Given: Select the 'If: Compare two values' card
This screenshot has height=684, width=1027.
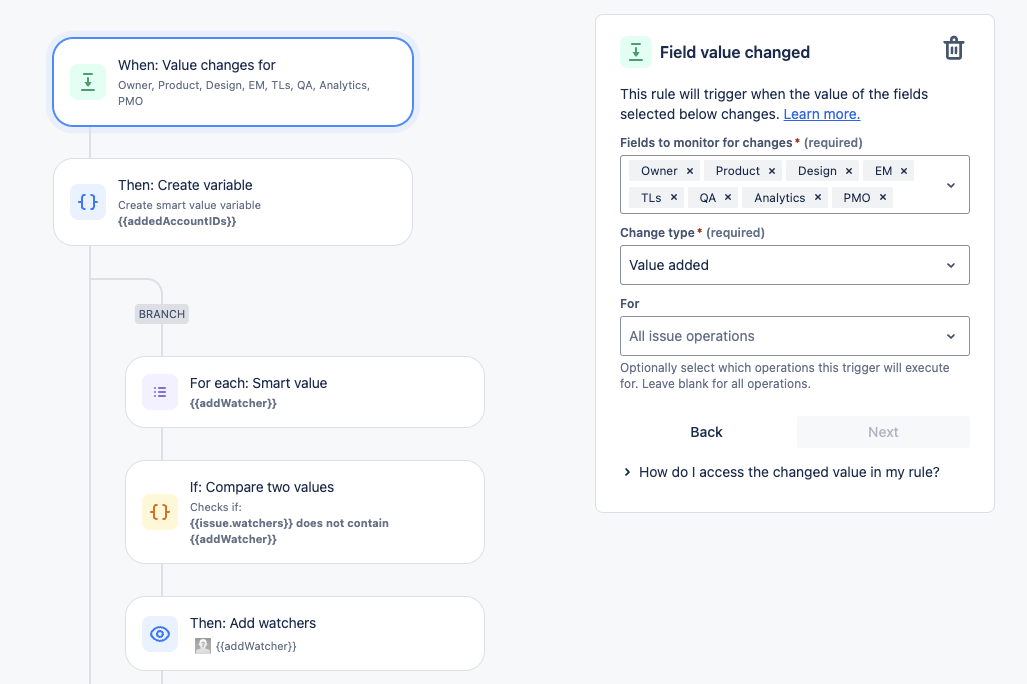Looking at the screenshot, I should 305,512.
